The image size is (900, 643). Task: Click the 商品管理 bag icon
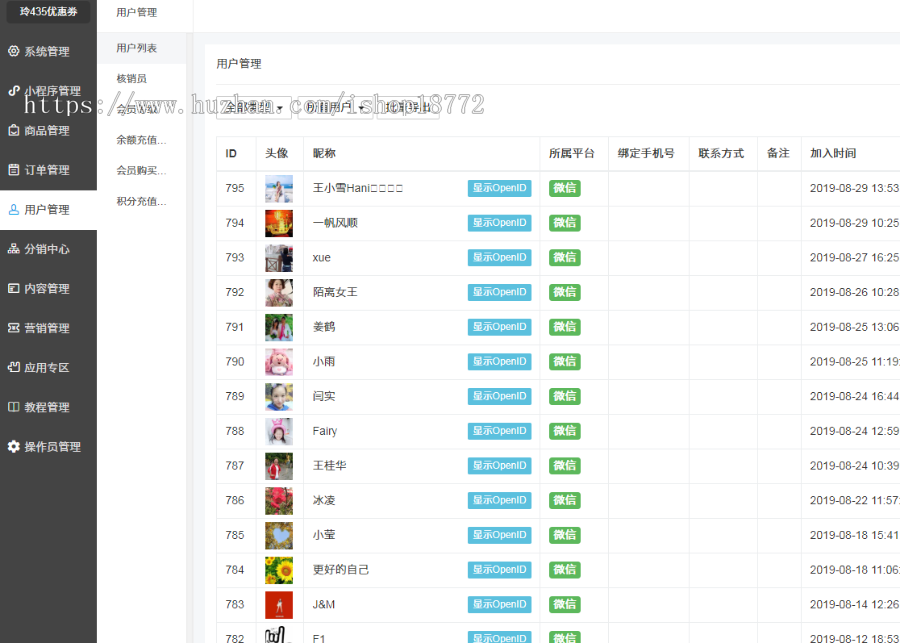pos(13,130)
